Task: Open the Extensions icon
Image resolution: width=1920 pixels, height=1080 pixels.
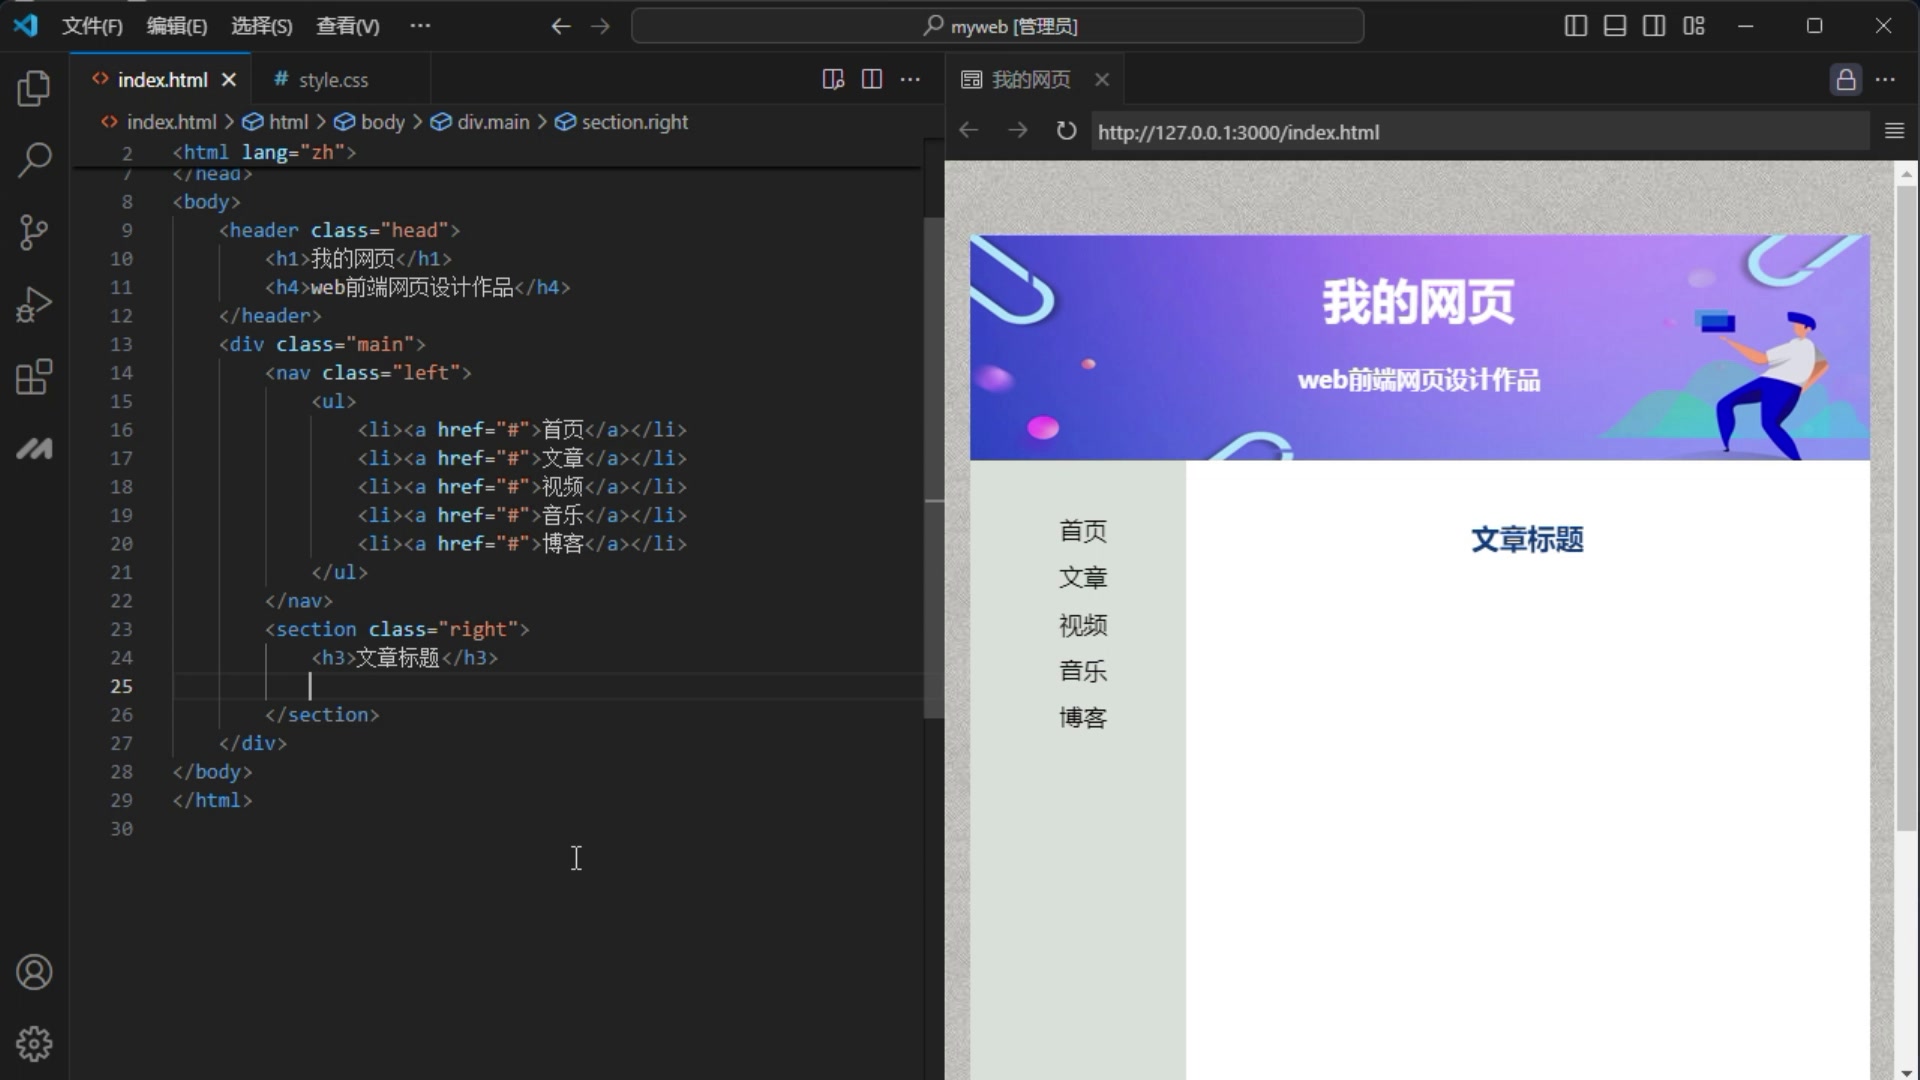Action: tap(34, 377)
